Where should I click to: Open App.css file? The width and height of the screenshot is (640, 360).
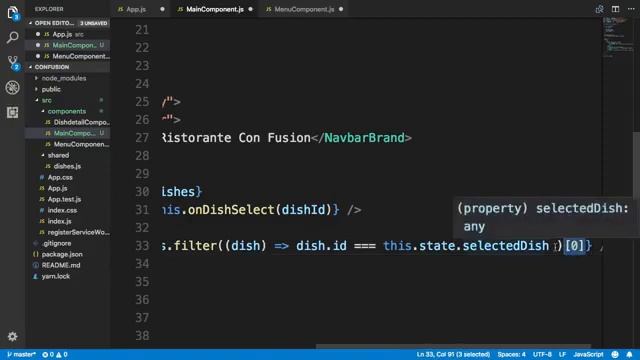(60, 177)
